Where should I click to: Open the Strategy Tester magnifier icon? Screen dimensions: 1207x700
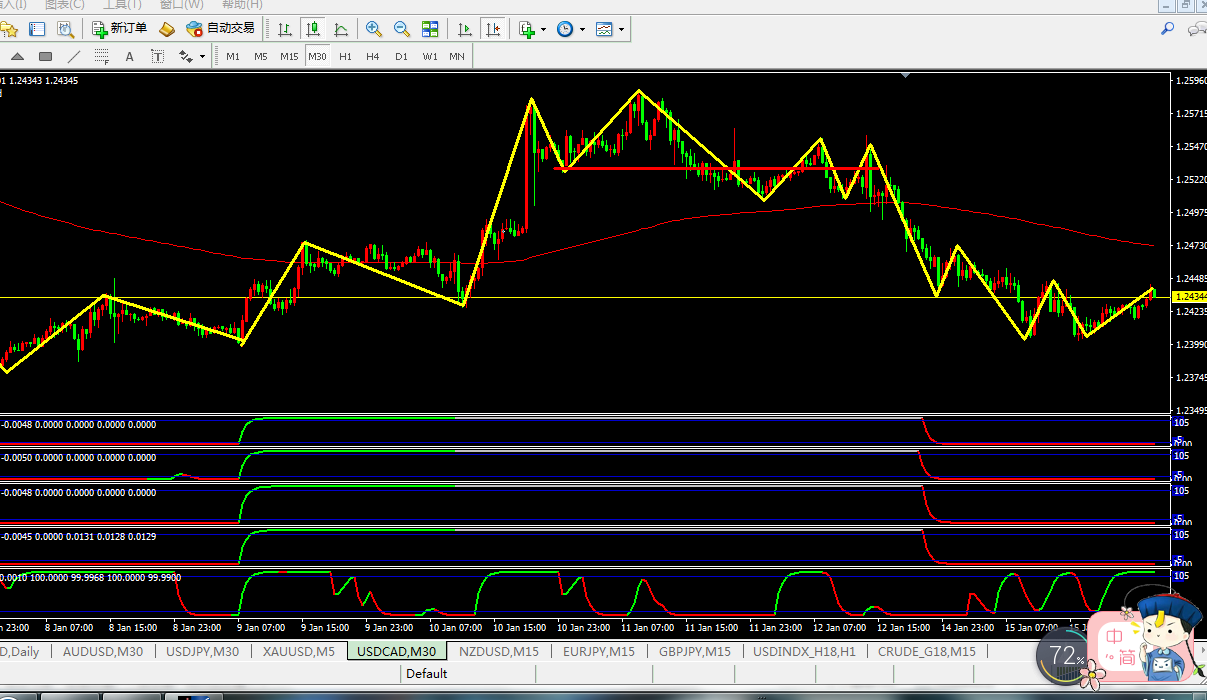[x=64, y=29]
